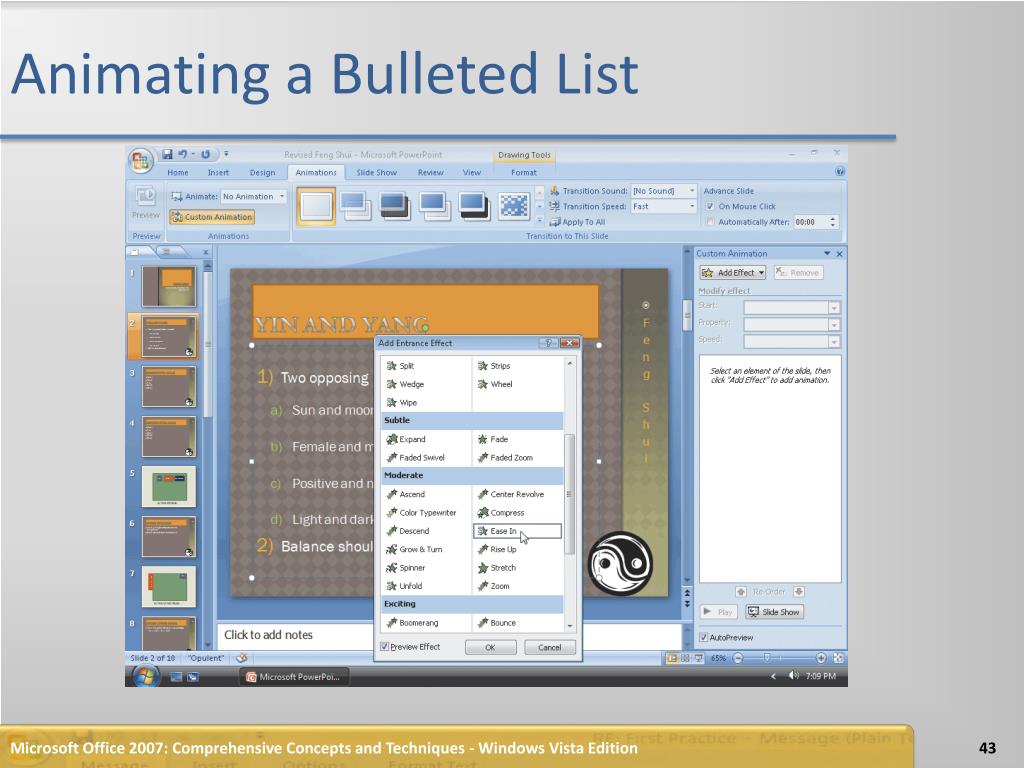Screen dimensions: 1024x768
Task: Expand quick access toolbar customize arrow
Action: [226, 154]
